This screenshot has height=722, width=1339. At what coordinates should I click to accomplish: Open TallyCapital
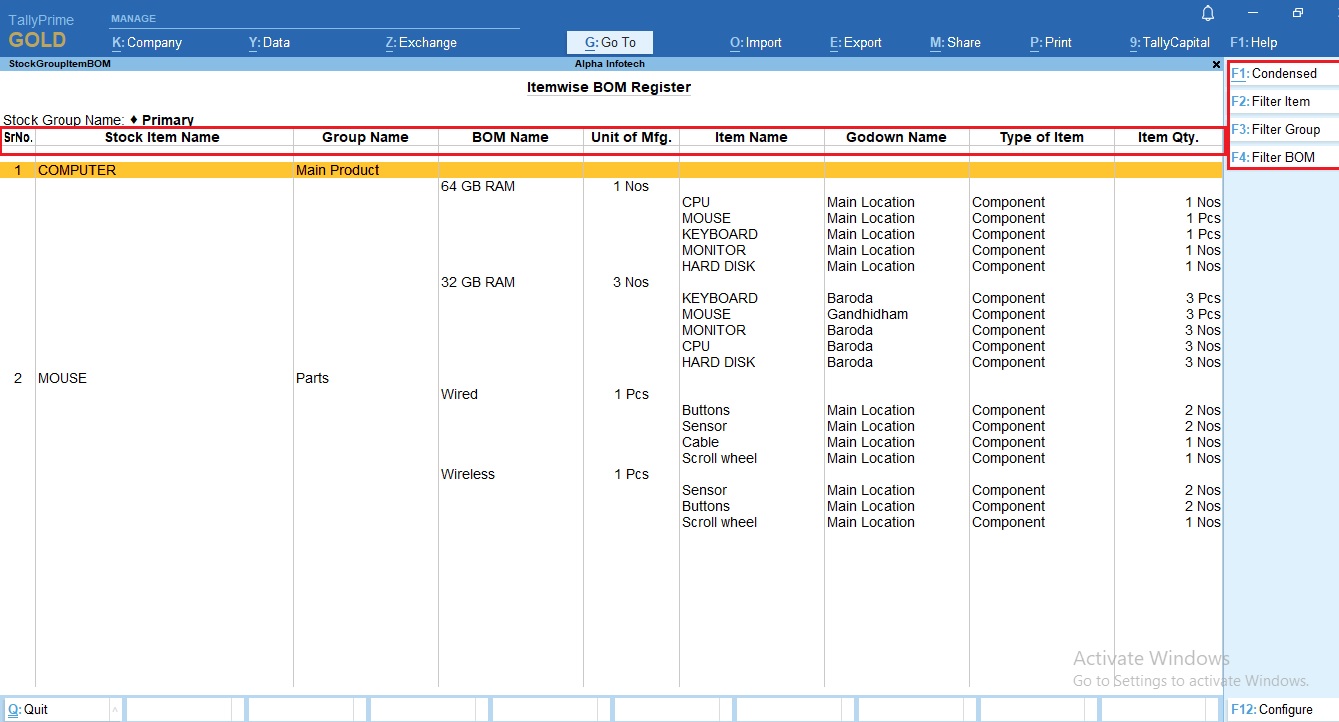[1168, 42]
